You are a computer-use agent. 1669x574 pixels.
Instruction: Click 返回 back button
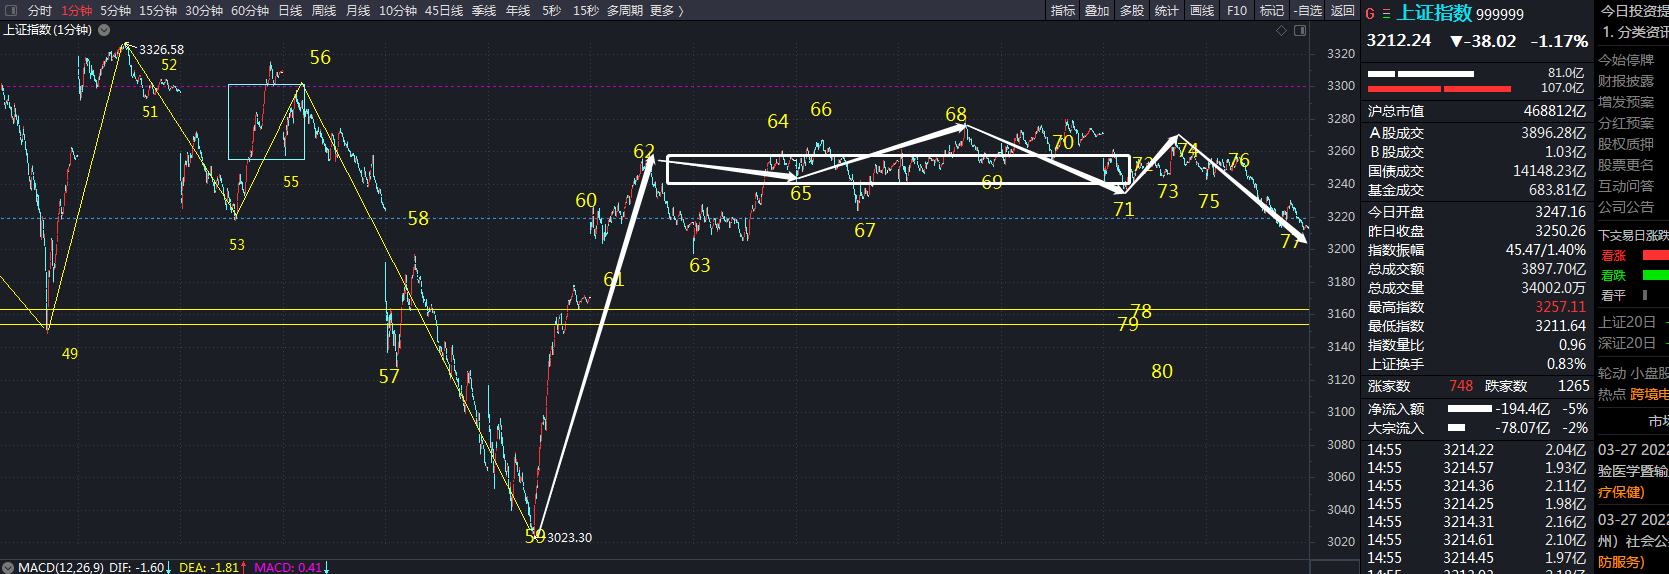[x=1342, y=10]
